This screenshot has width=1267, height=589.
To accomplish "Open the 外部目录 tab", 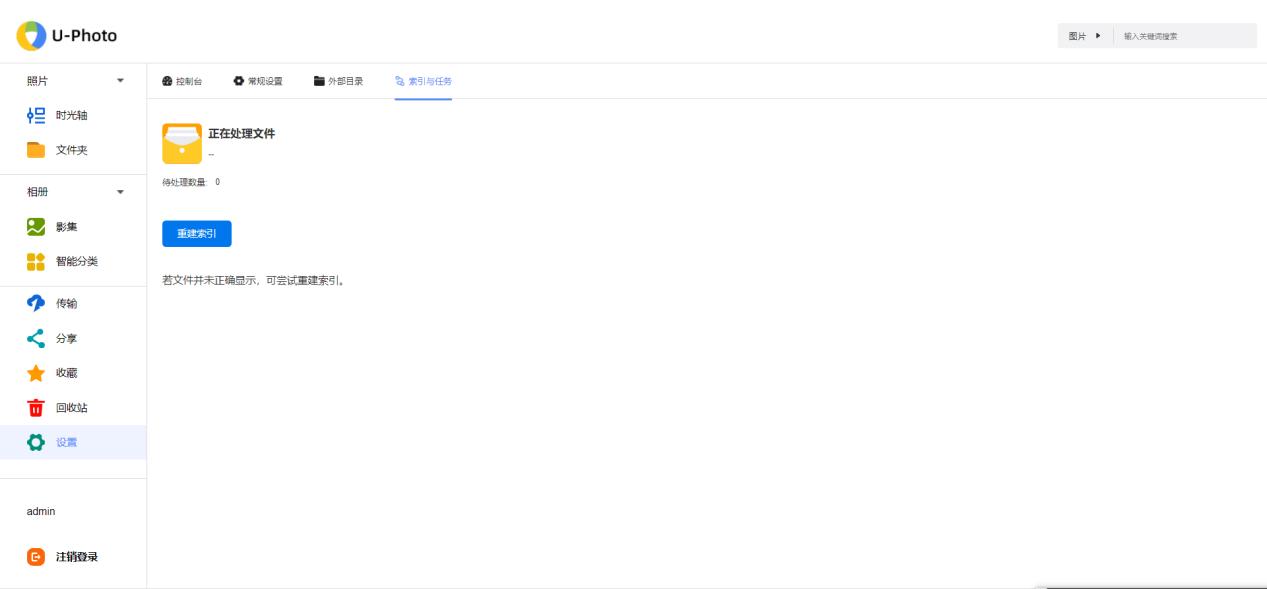I will [338, 81].
